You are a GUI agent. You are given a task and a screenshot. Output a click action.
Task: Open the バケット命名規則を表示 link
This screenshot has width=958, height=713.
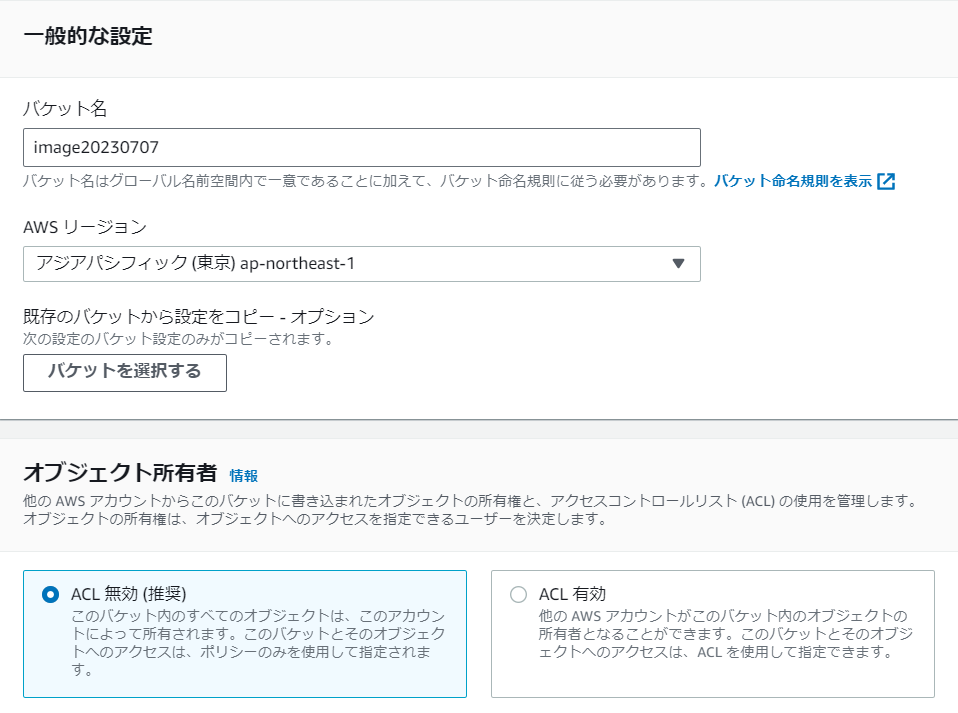pyautogui.click(x=793, y=181)
